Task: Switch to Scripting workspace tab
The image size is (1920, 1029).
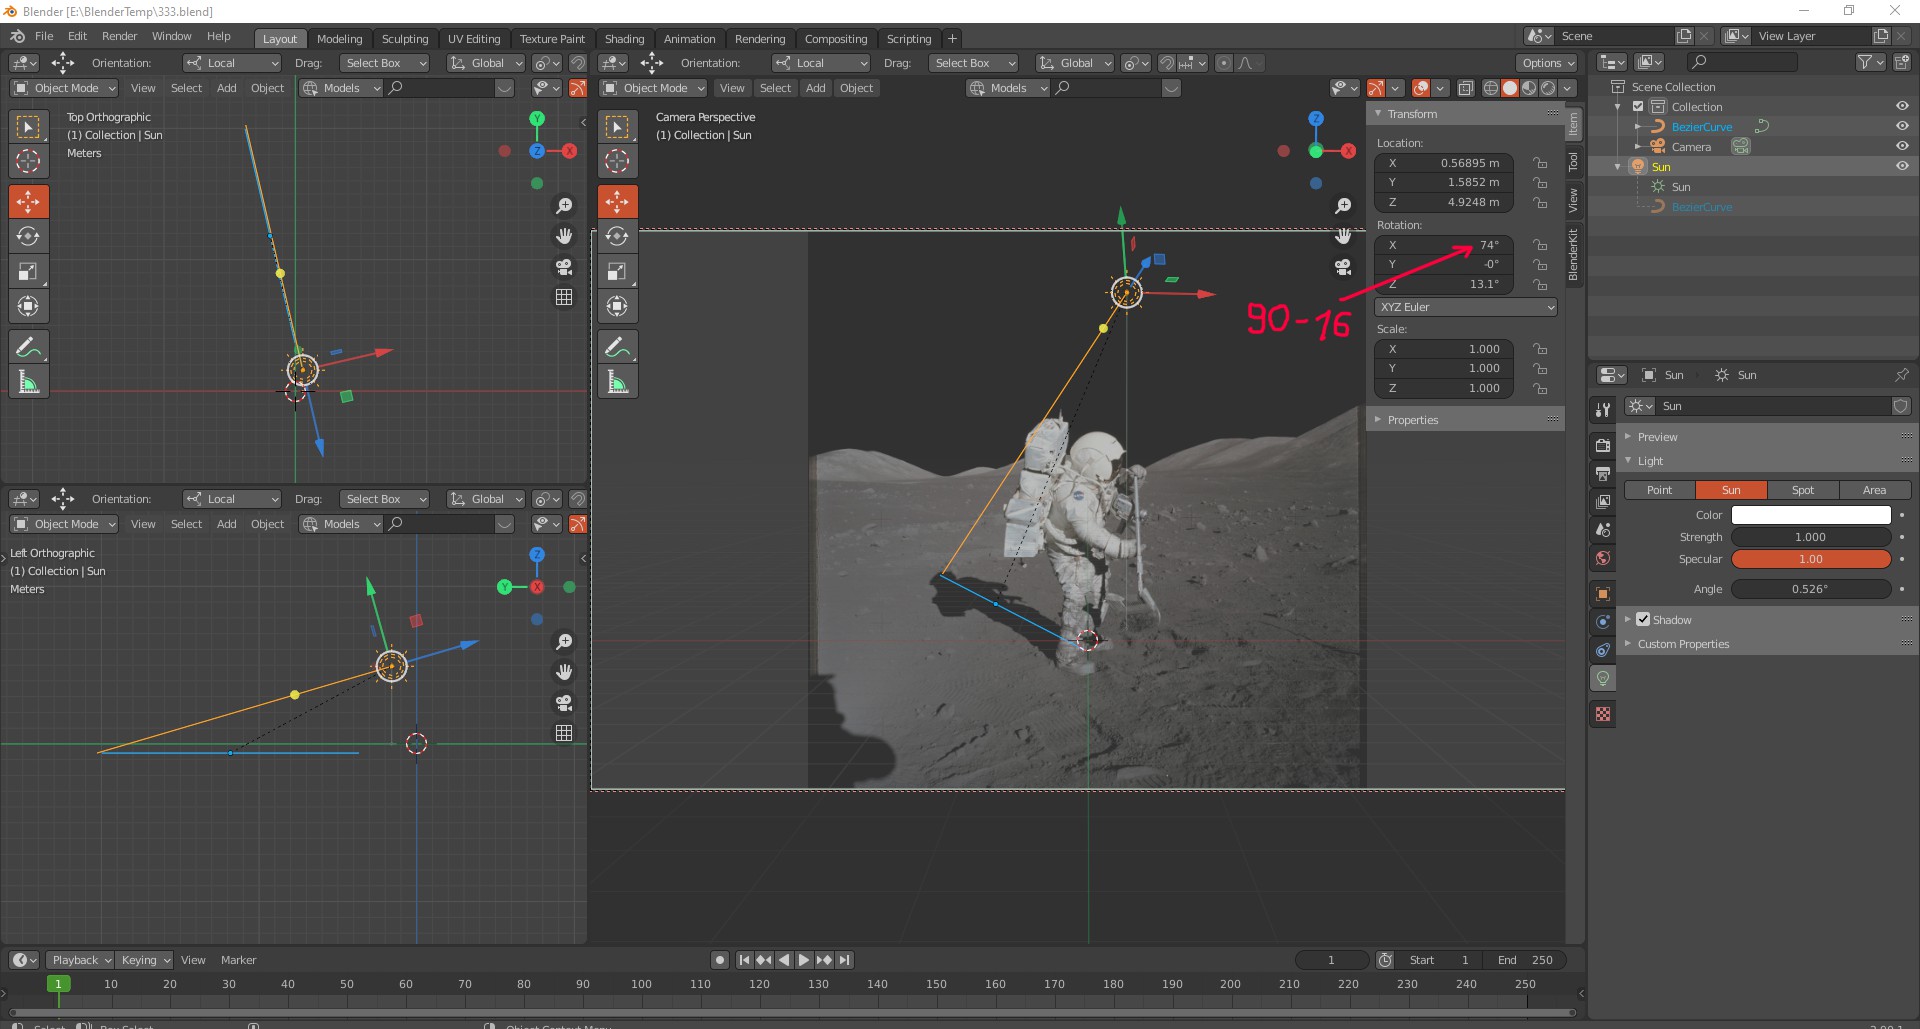Action: click(x=909, y=39)
